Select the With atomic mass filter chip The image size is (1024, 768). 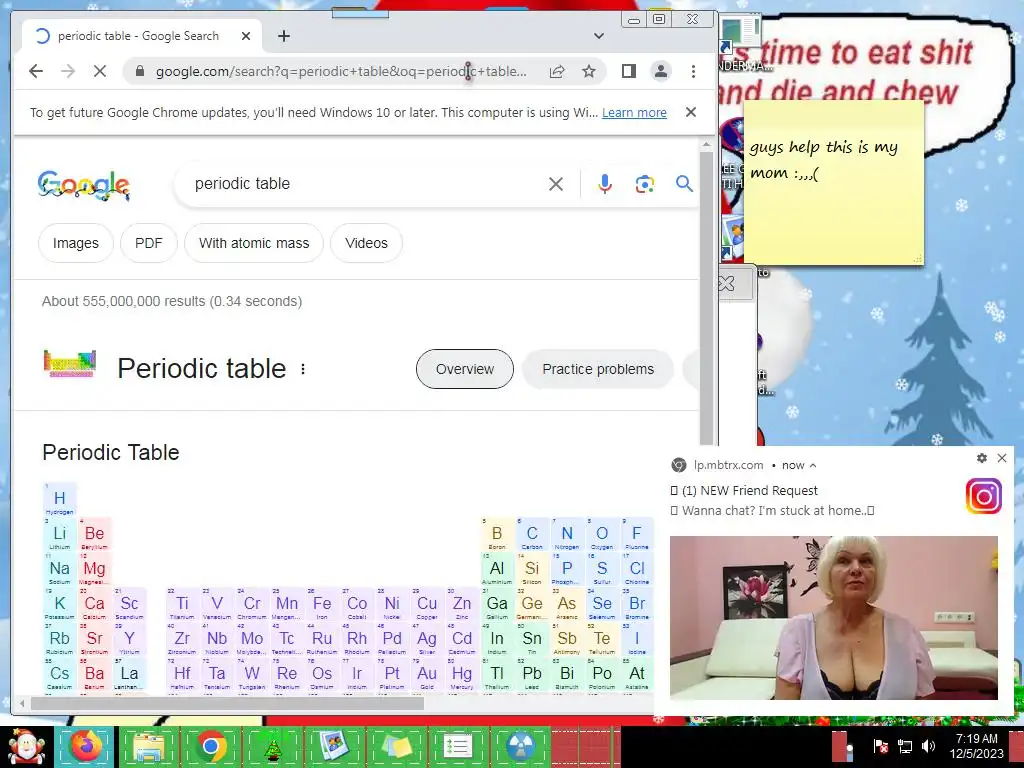tap(254, 243)
